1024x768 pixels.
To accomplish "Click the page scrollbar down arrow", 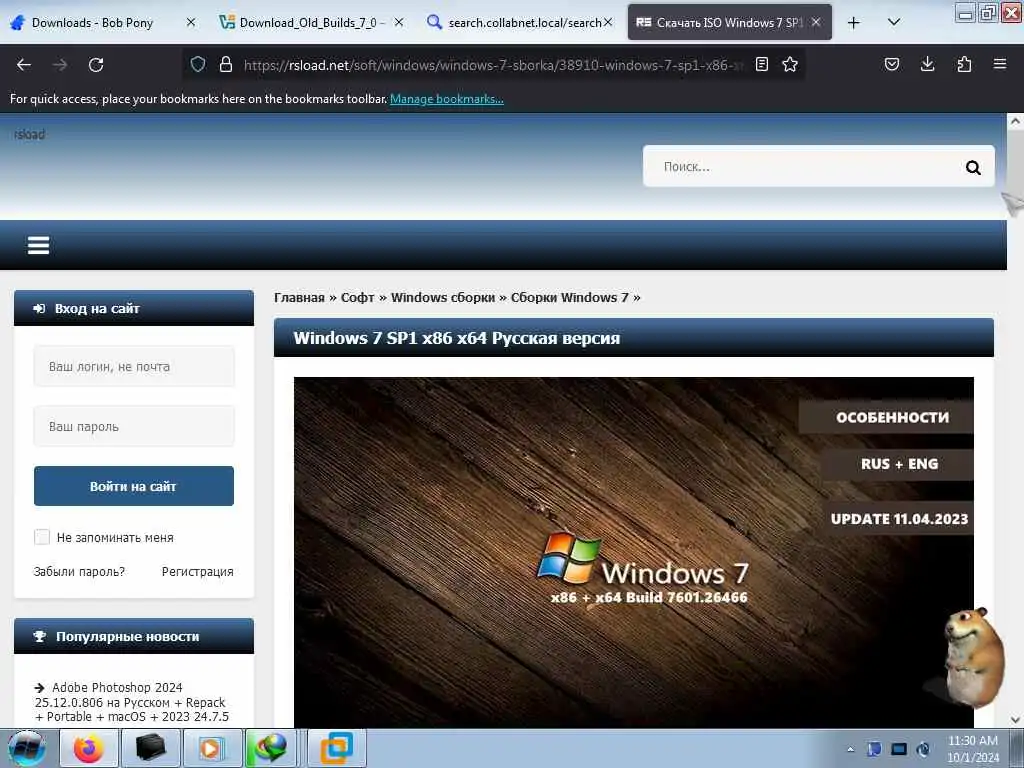I will [1015, 720].
